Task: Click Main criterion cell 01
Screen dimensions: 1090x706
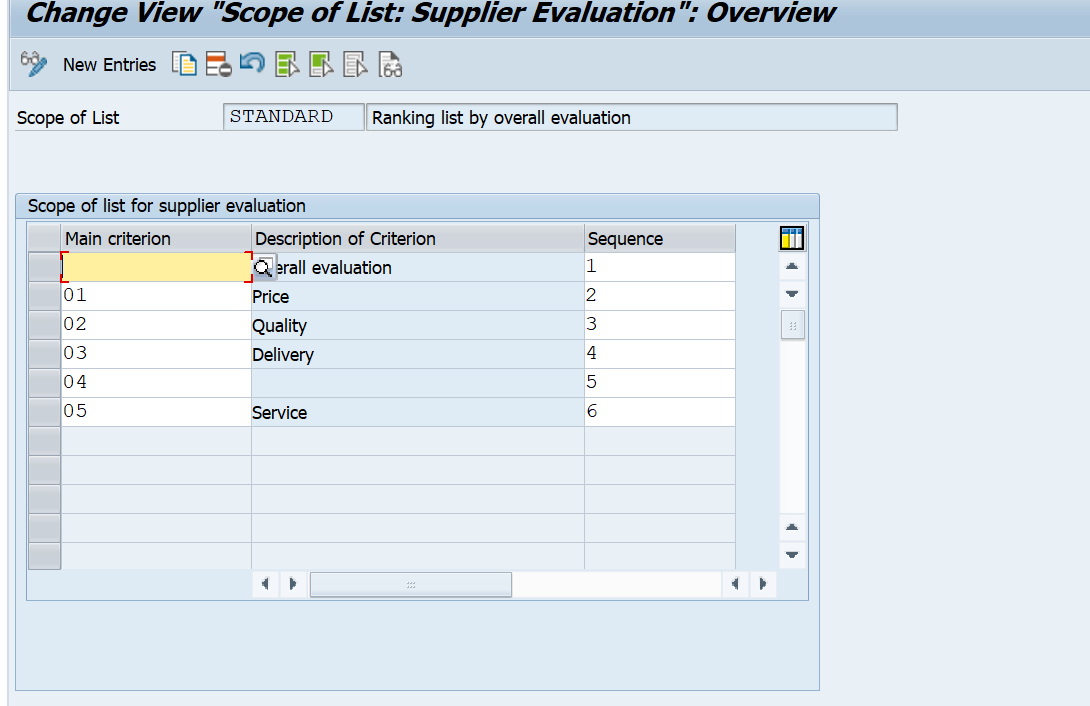Action: [156, 296]
